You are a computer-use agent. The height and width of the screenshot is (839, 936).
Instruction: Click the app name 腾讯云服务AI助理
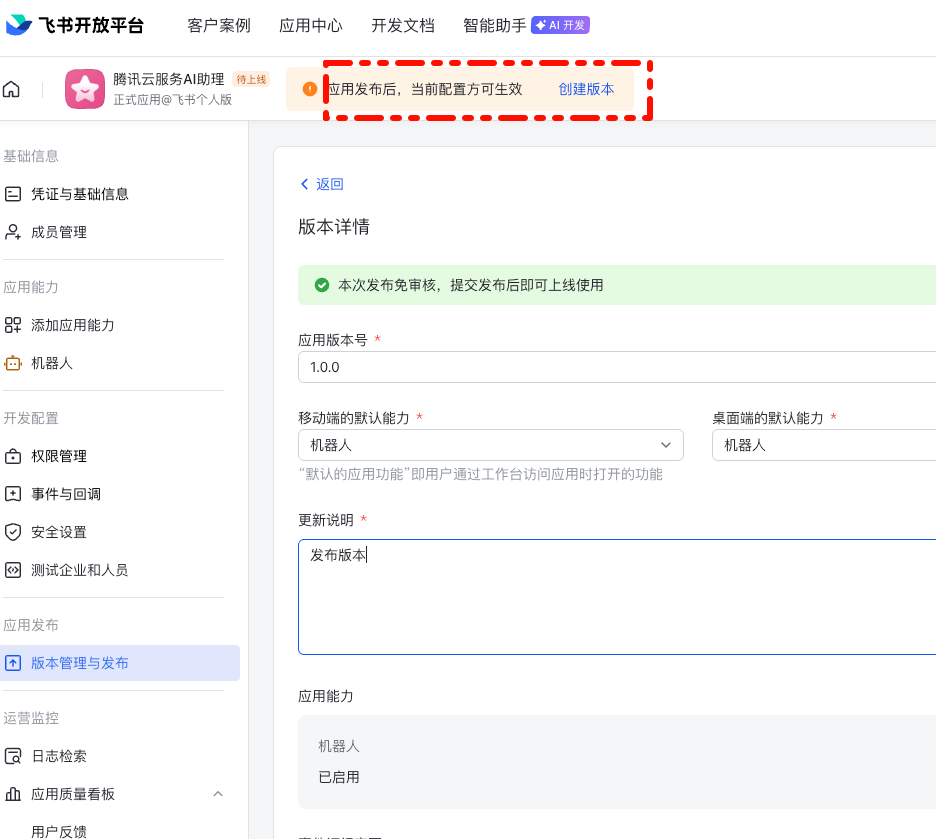click(169, 79)
